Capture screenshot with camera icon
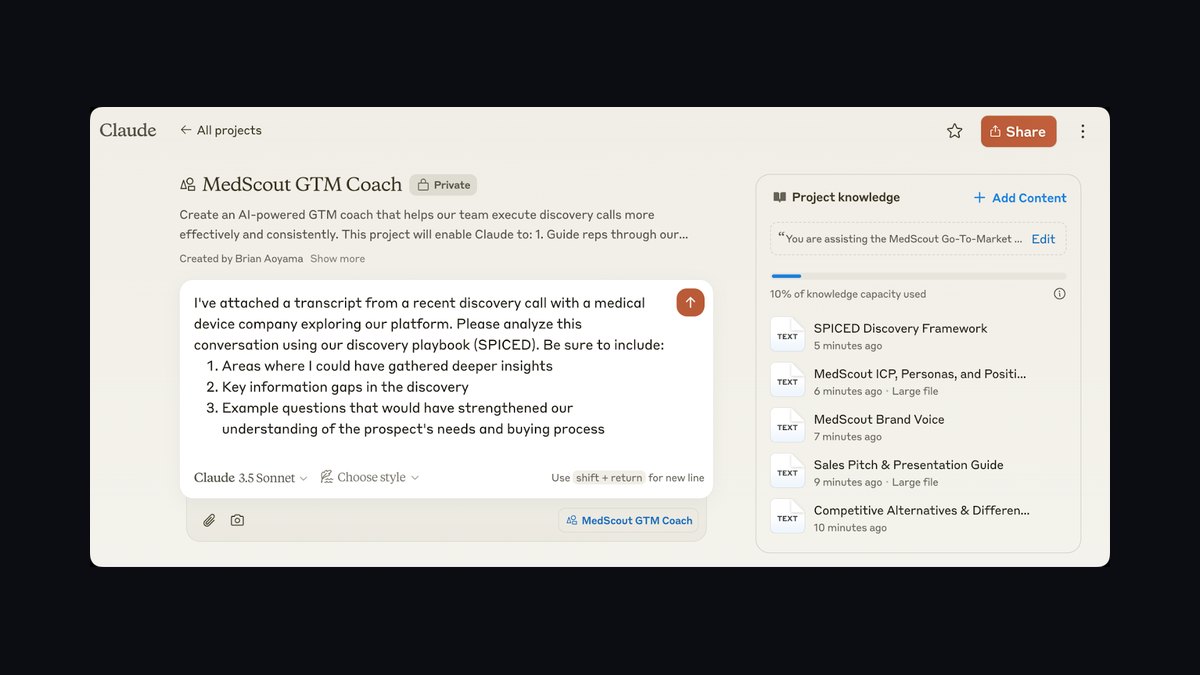Viewport: 1200px width, 675px height. (x=237, y=520)
